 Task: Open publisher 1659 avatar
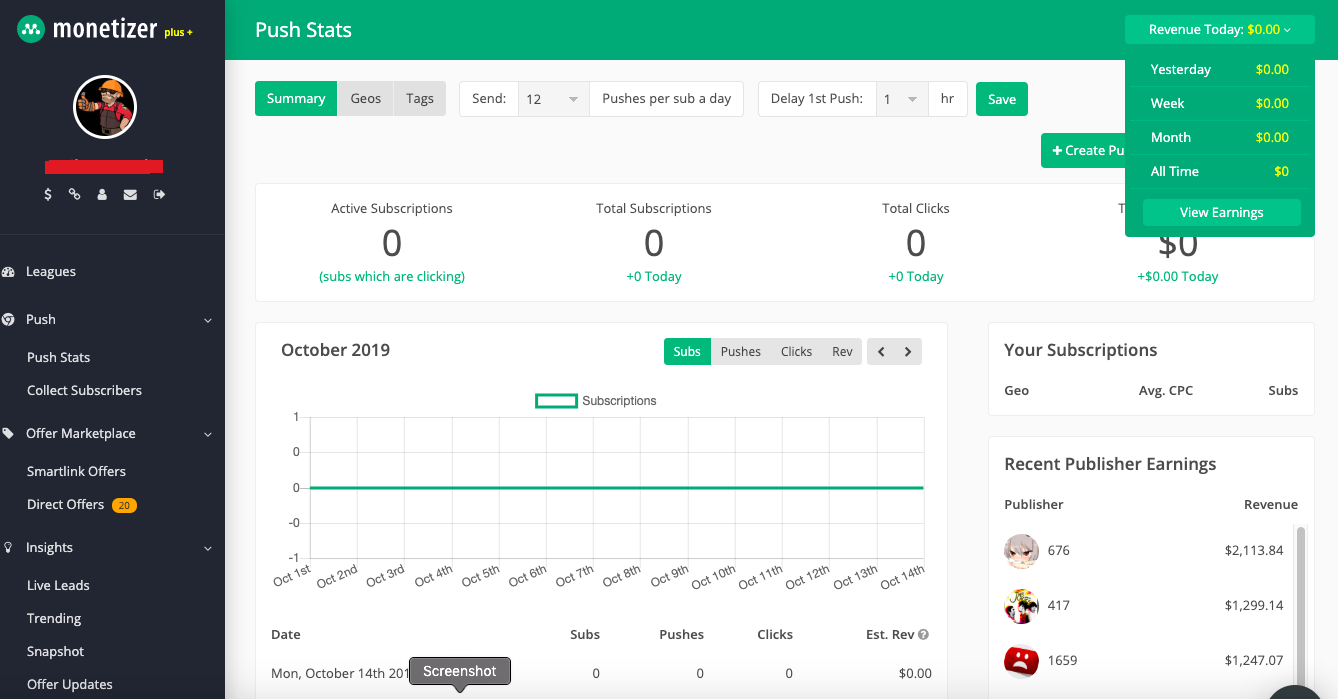1022,660
